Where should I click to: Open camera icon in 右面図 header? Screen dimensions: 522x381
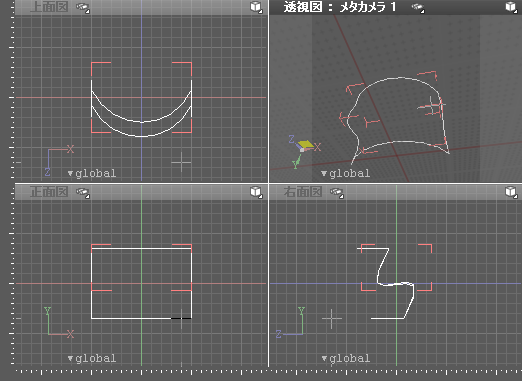[x=337, y=193]
